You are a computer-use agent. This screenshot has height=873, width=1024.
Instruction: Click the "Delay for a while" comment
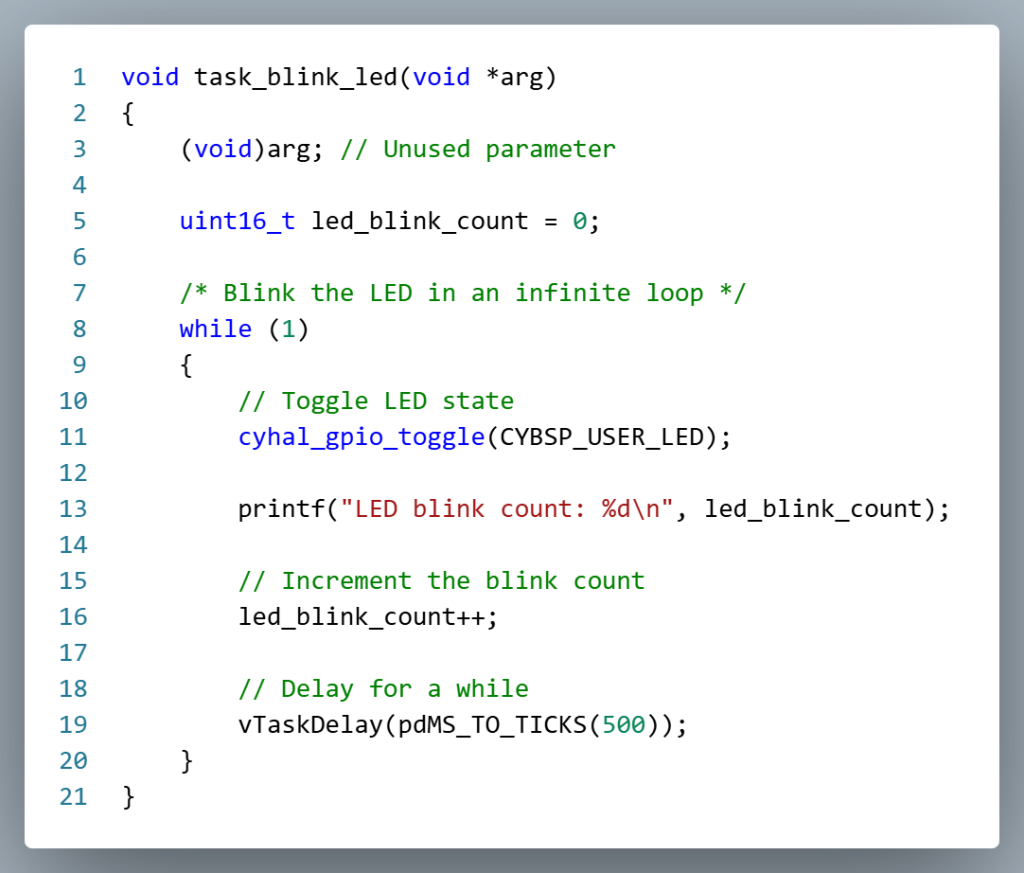(383, 689)
